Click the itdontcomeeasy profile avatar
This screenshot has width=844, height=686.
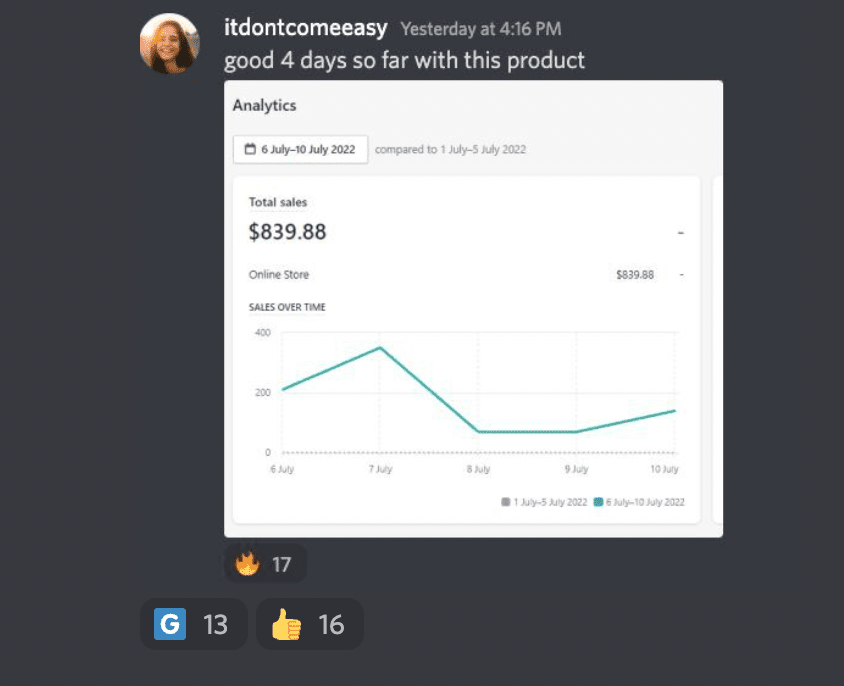(x=170, y=44)
